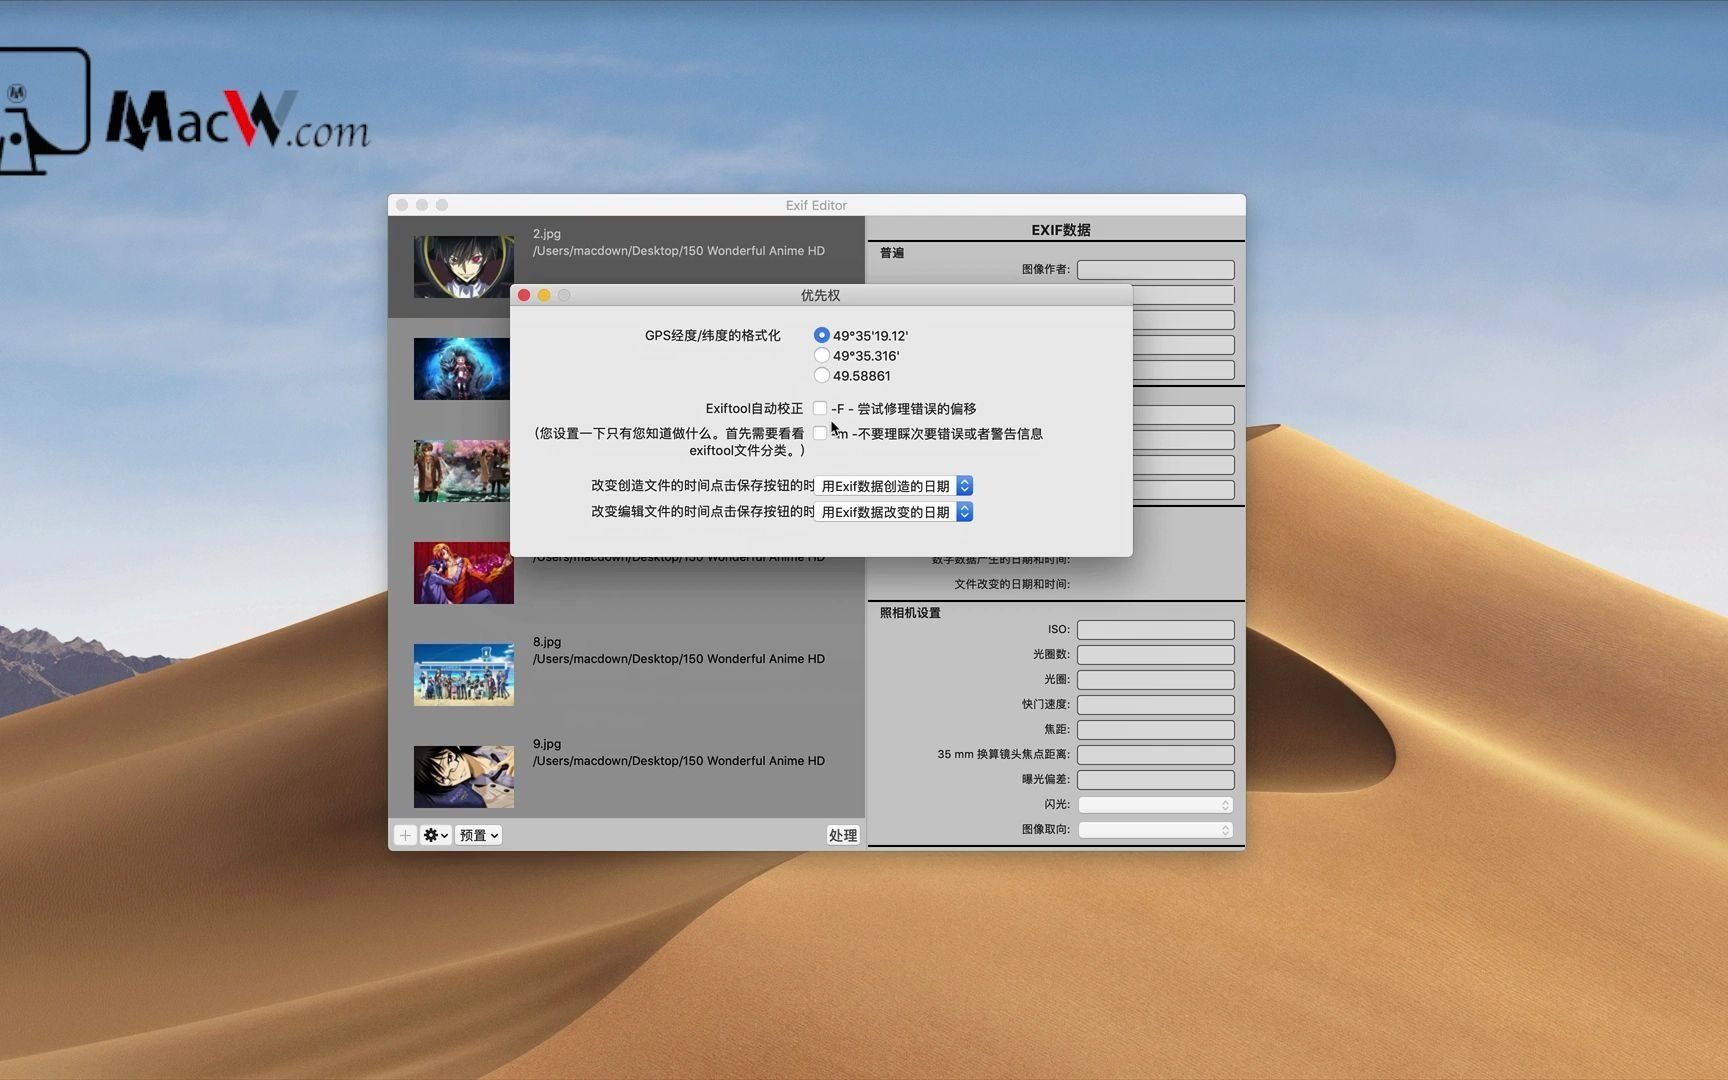Select the red-purple anime thumbnail above 8.jpg
Screen dimensions: 1728x1080
click(464, 573)
